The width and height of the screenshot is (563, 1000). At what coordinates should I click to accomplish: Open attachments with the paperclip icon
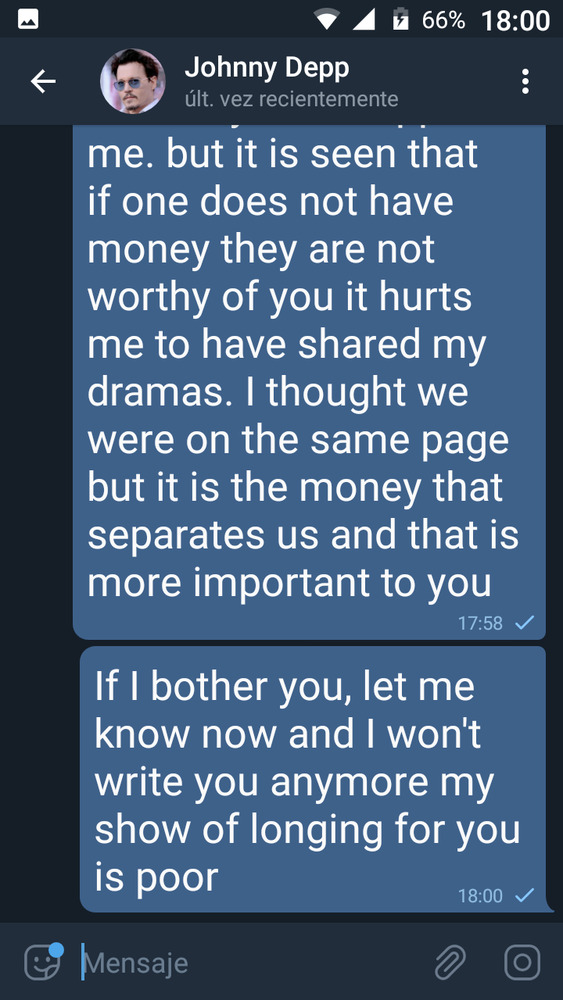(450, 962)
